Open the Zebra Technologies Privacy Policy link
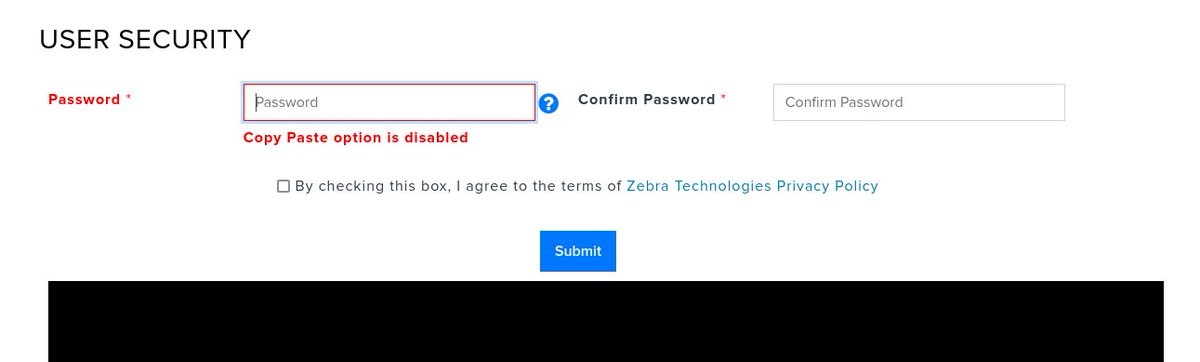This screenshot has width=1200, height=362. (x=752, y=186)
